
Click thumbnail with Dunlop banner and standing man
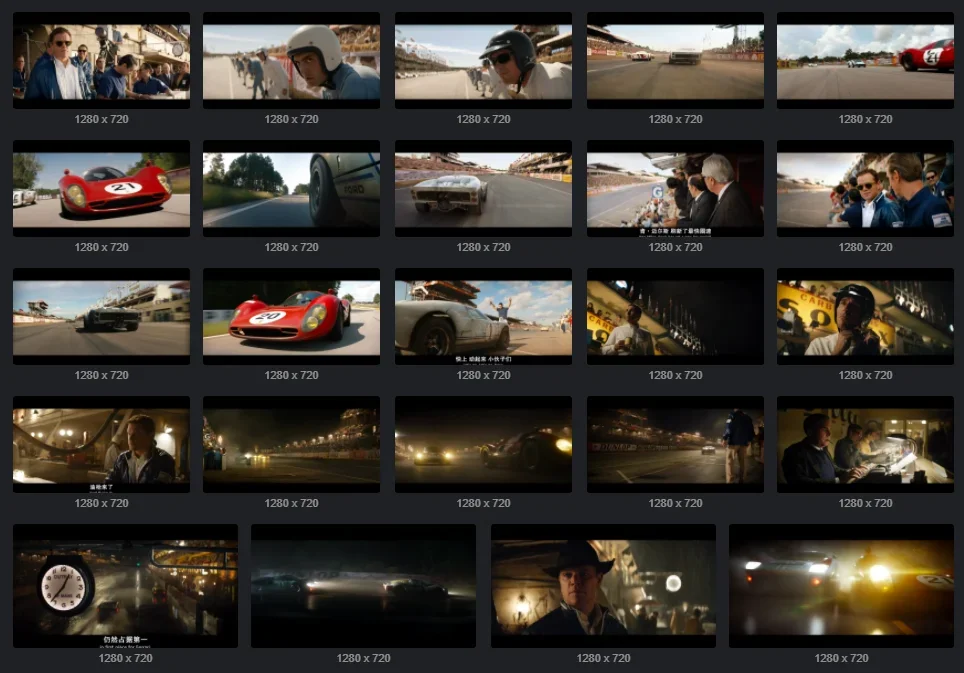tap(675, 444)
